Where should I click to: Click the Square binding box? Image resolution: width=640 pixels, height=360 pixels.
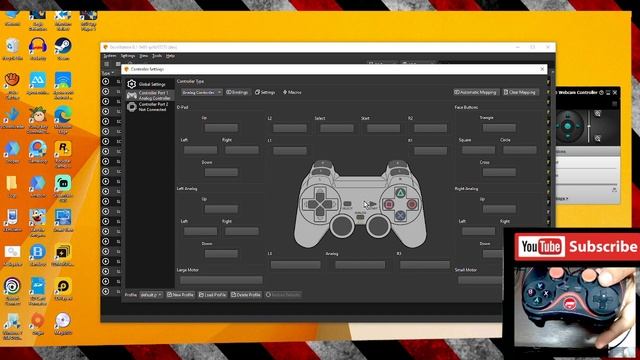point(478,150)
